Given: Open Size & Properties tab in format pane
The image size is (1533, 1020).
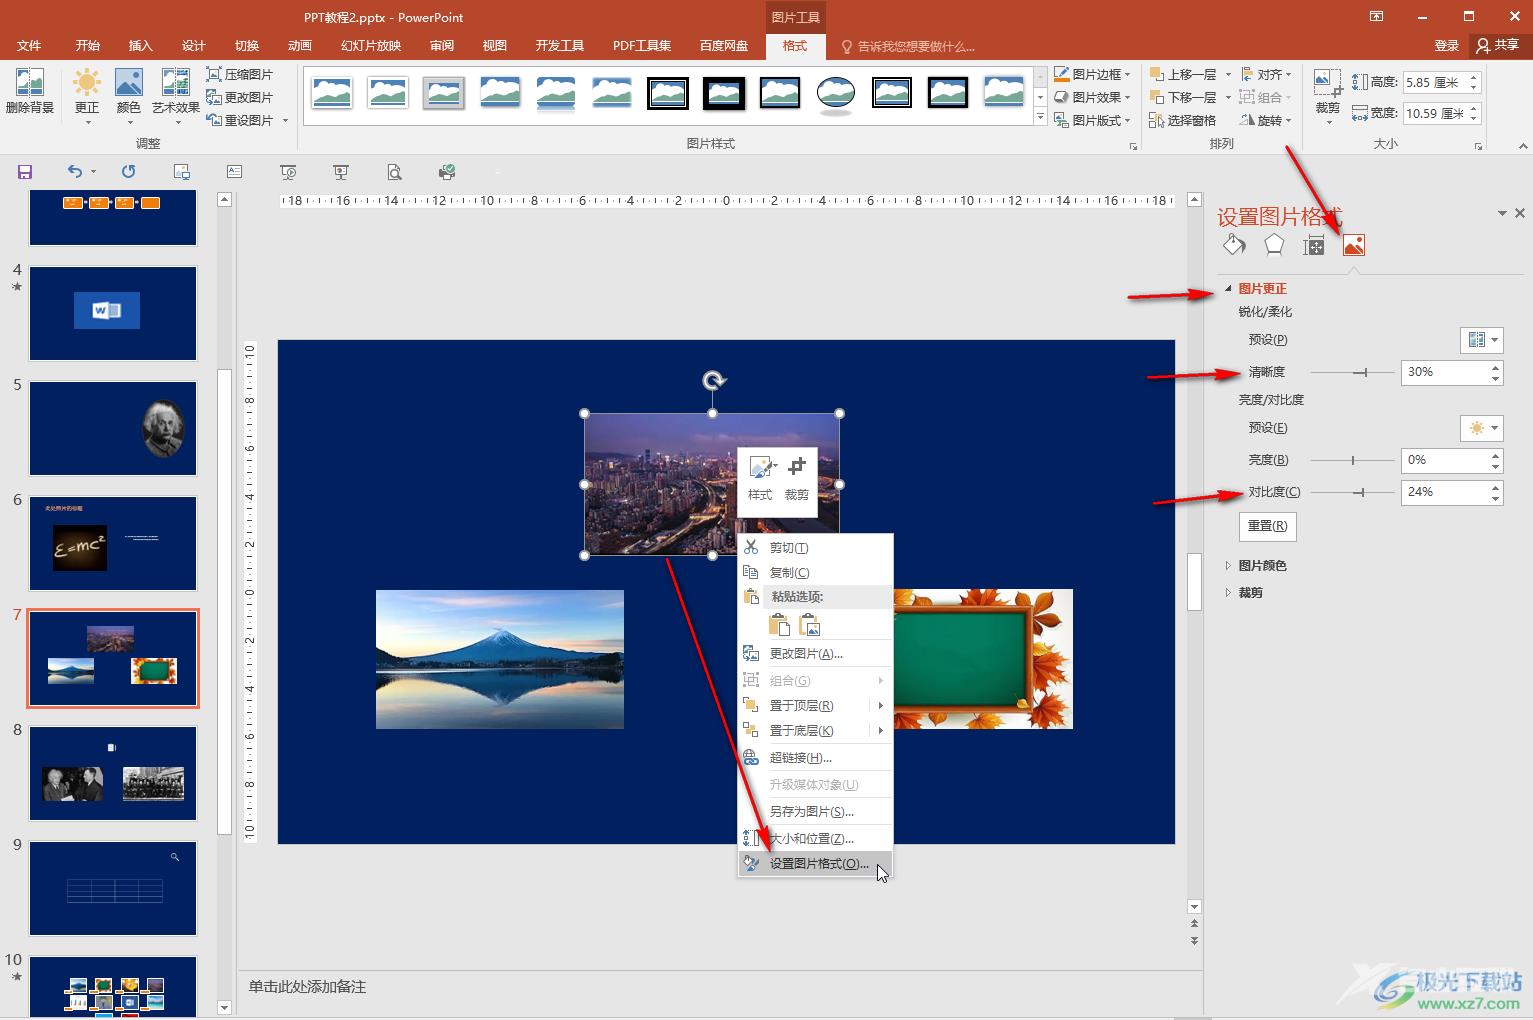Looking at the screenshot, I should 1314,245.
